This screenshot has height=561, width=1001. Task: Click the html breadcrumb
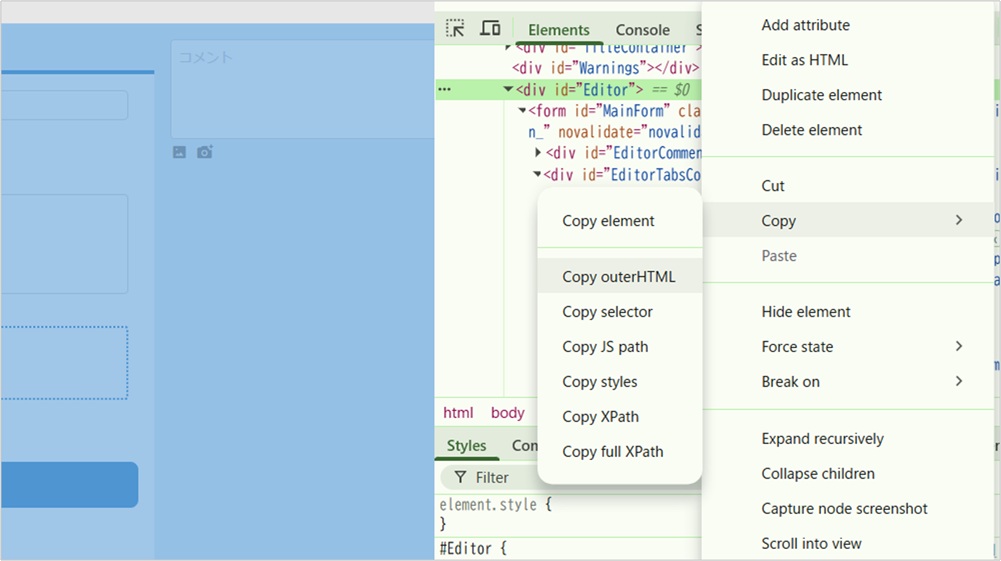458,413
